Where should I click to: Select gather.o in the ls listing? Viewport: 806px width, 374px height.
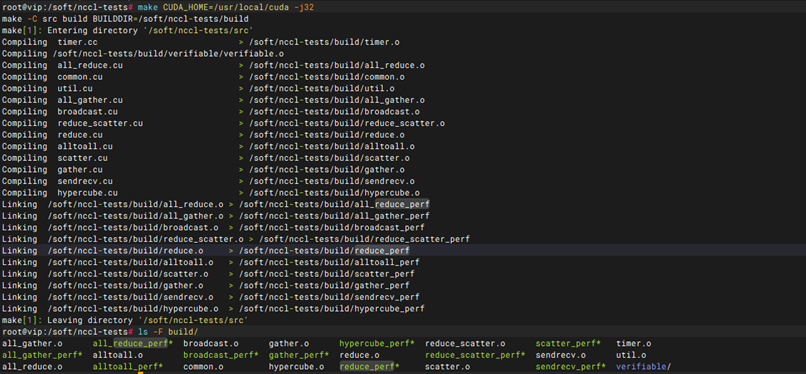(289, 344)
